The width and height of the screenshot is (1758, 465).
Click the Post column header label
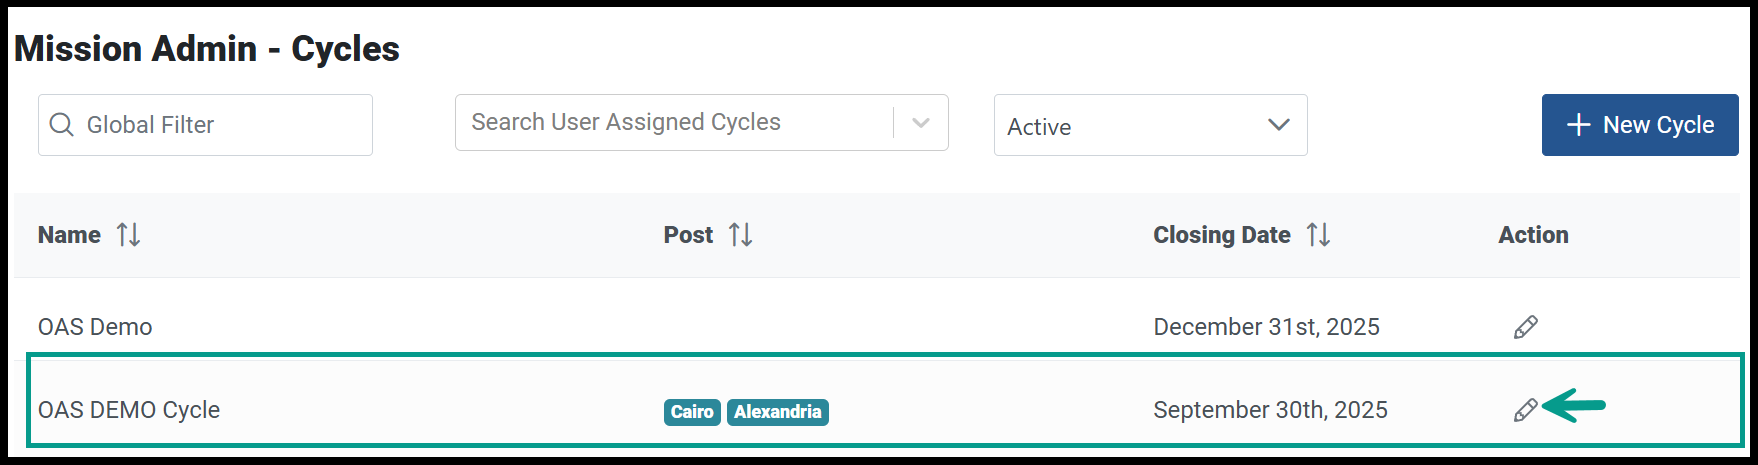click(x=688, y=235)
